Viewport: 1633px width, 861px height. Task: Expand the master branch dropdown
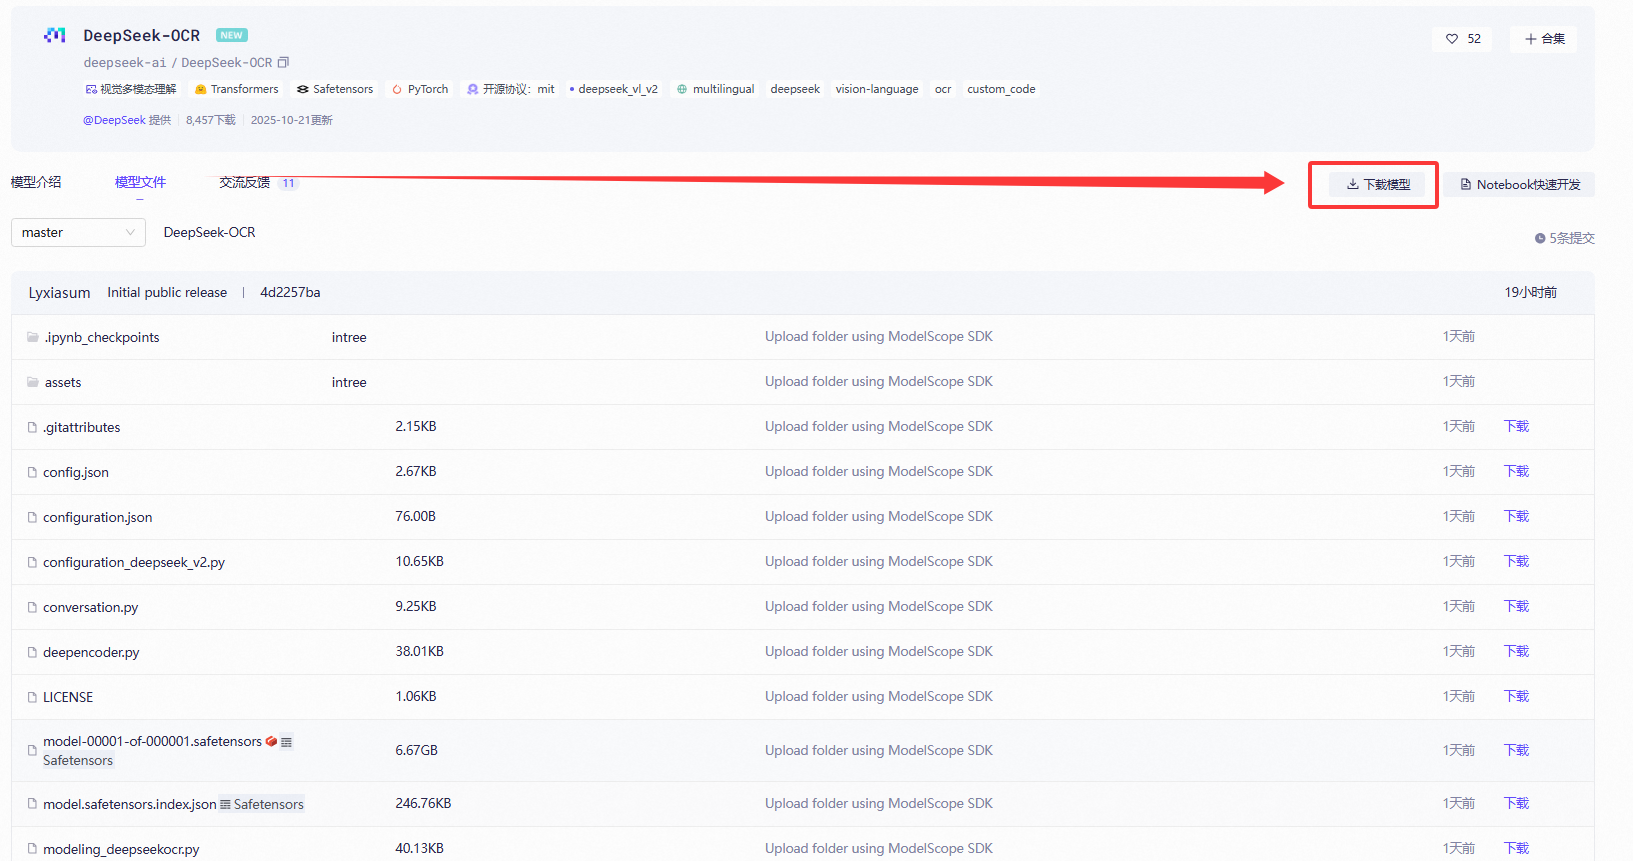coord(78,232)
